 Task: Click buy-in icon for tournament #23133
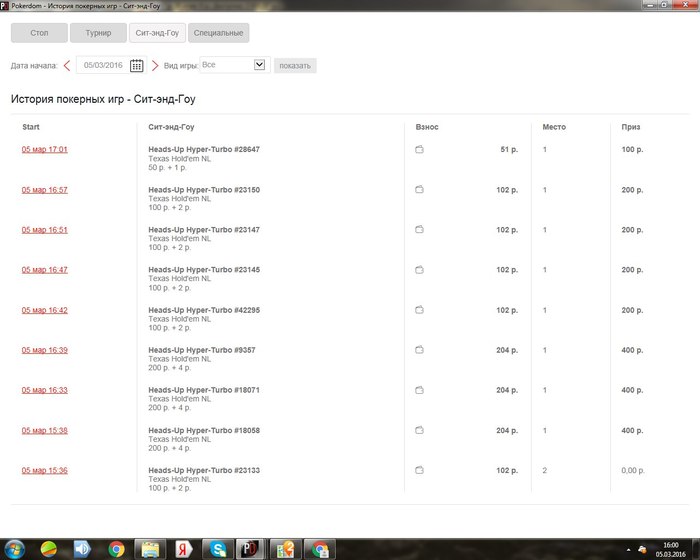coord(419,470)
